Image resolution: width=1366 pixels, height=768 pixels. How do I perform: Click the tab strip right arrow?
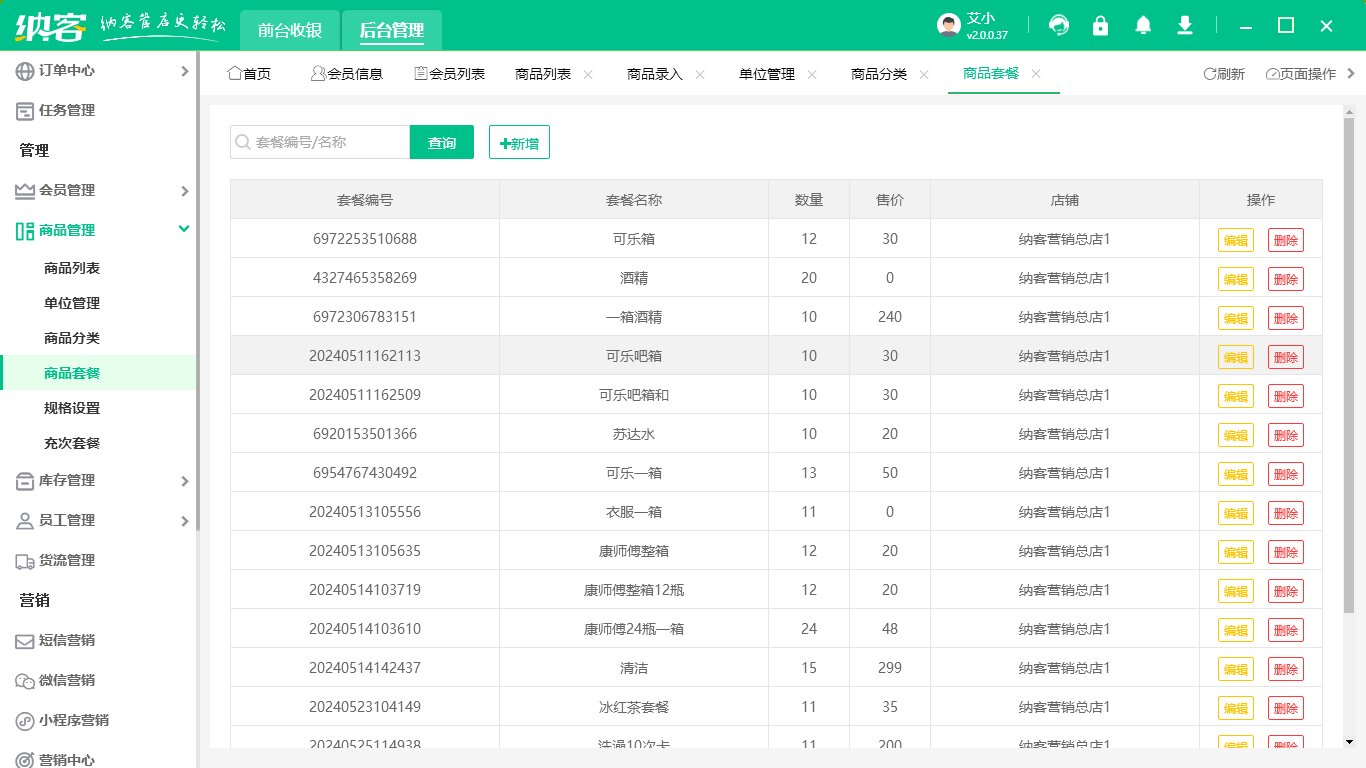[x=1352, y=74]
